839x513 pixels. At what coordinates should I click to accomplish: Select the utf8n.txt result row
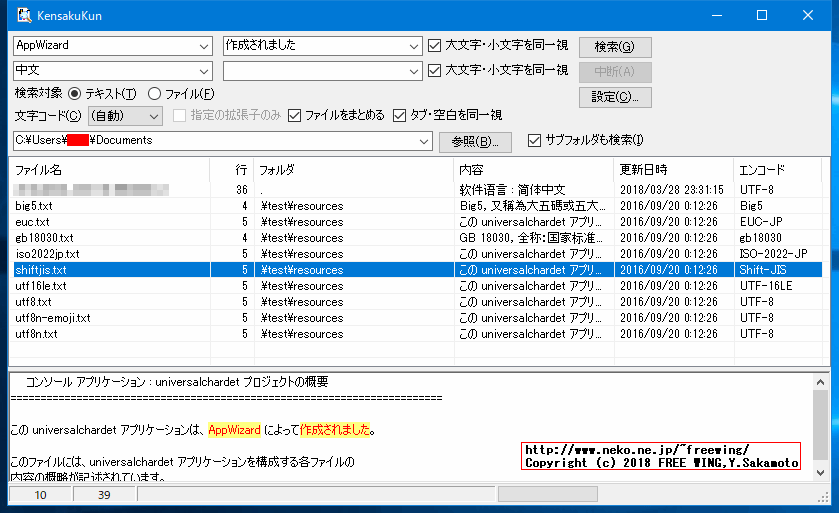[417, 334]
